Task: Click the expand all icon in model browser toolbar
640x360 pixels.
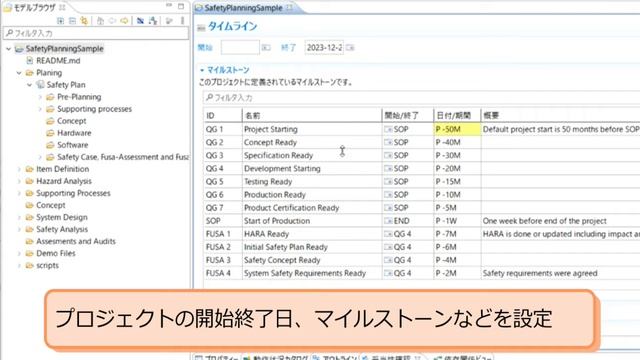Action: [x=60, y=21]
